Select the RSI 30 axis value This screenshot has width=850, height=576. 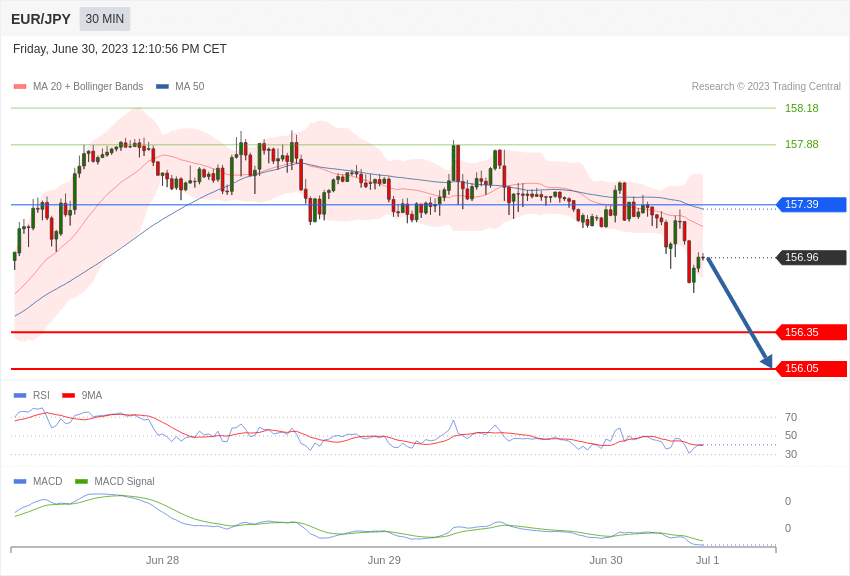(x=791, y=454)
